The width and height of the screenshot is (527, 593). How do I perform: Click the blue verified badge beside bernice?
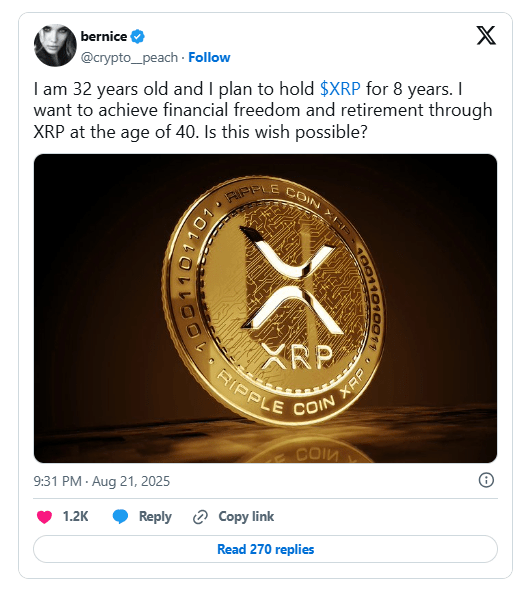137,37
